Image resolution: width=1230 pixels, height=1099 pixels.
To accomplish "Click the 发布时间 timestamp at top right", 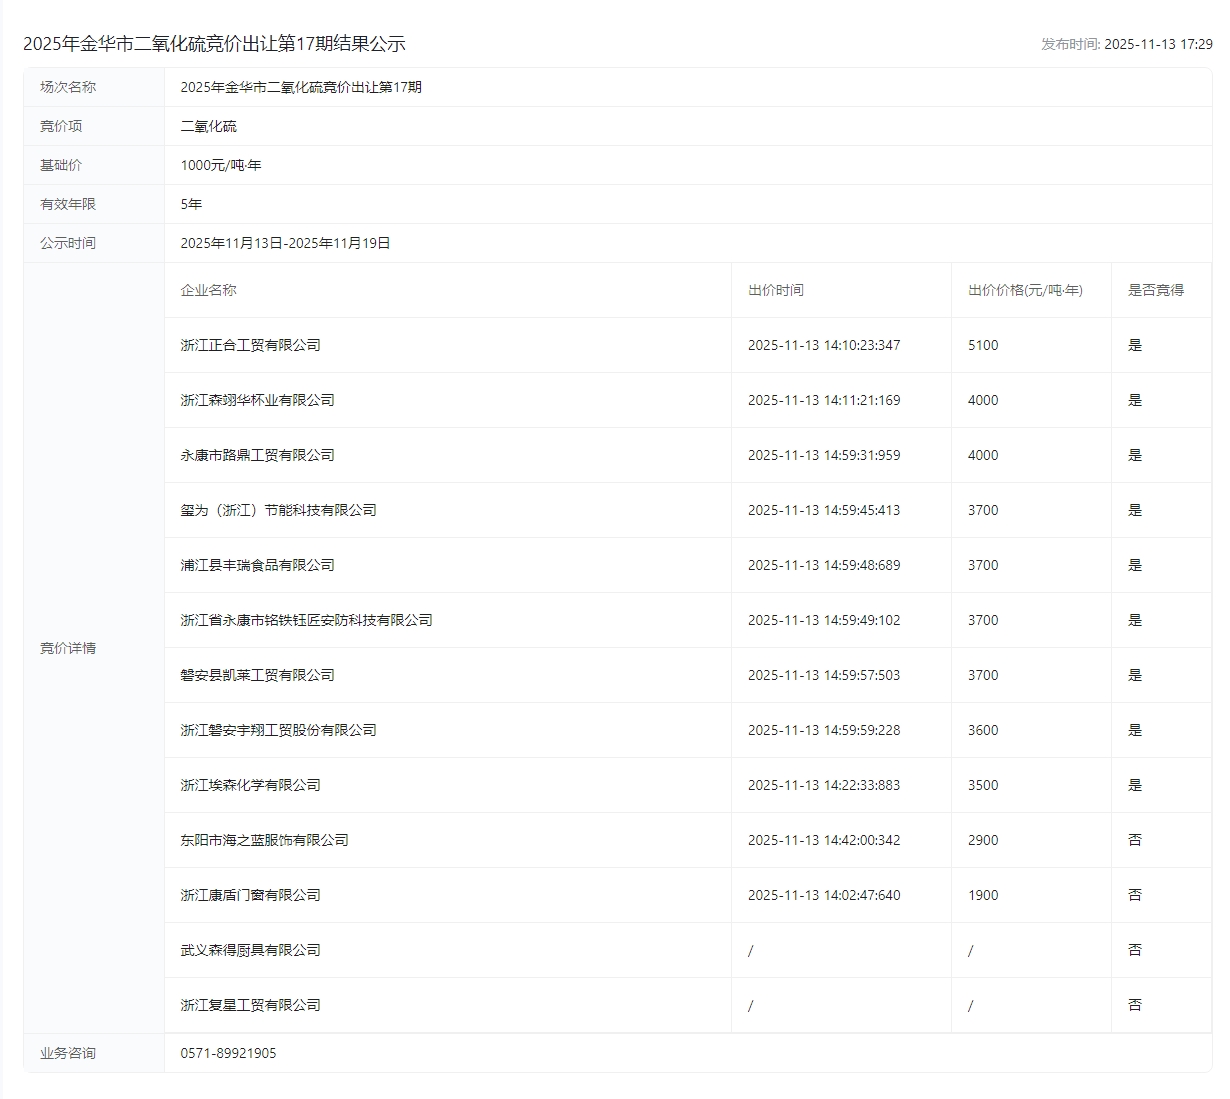I will coord(1126,44).
